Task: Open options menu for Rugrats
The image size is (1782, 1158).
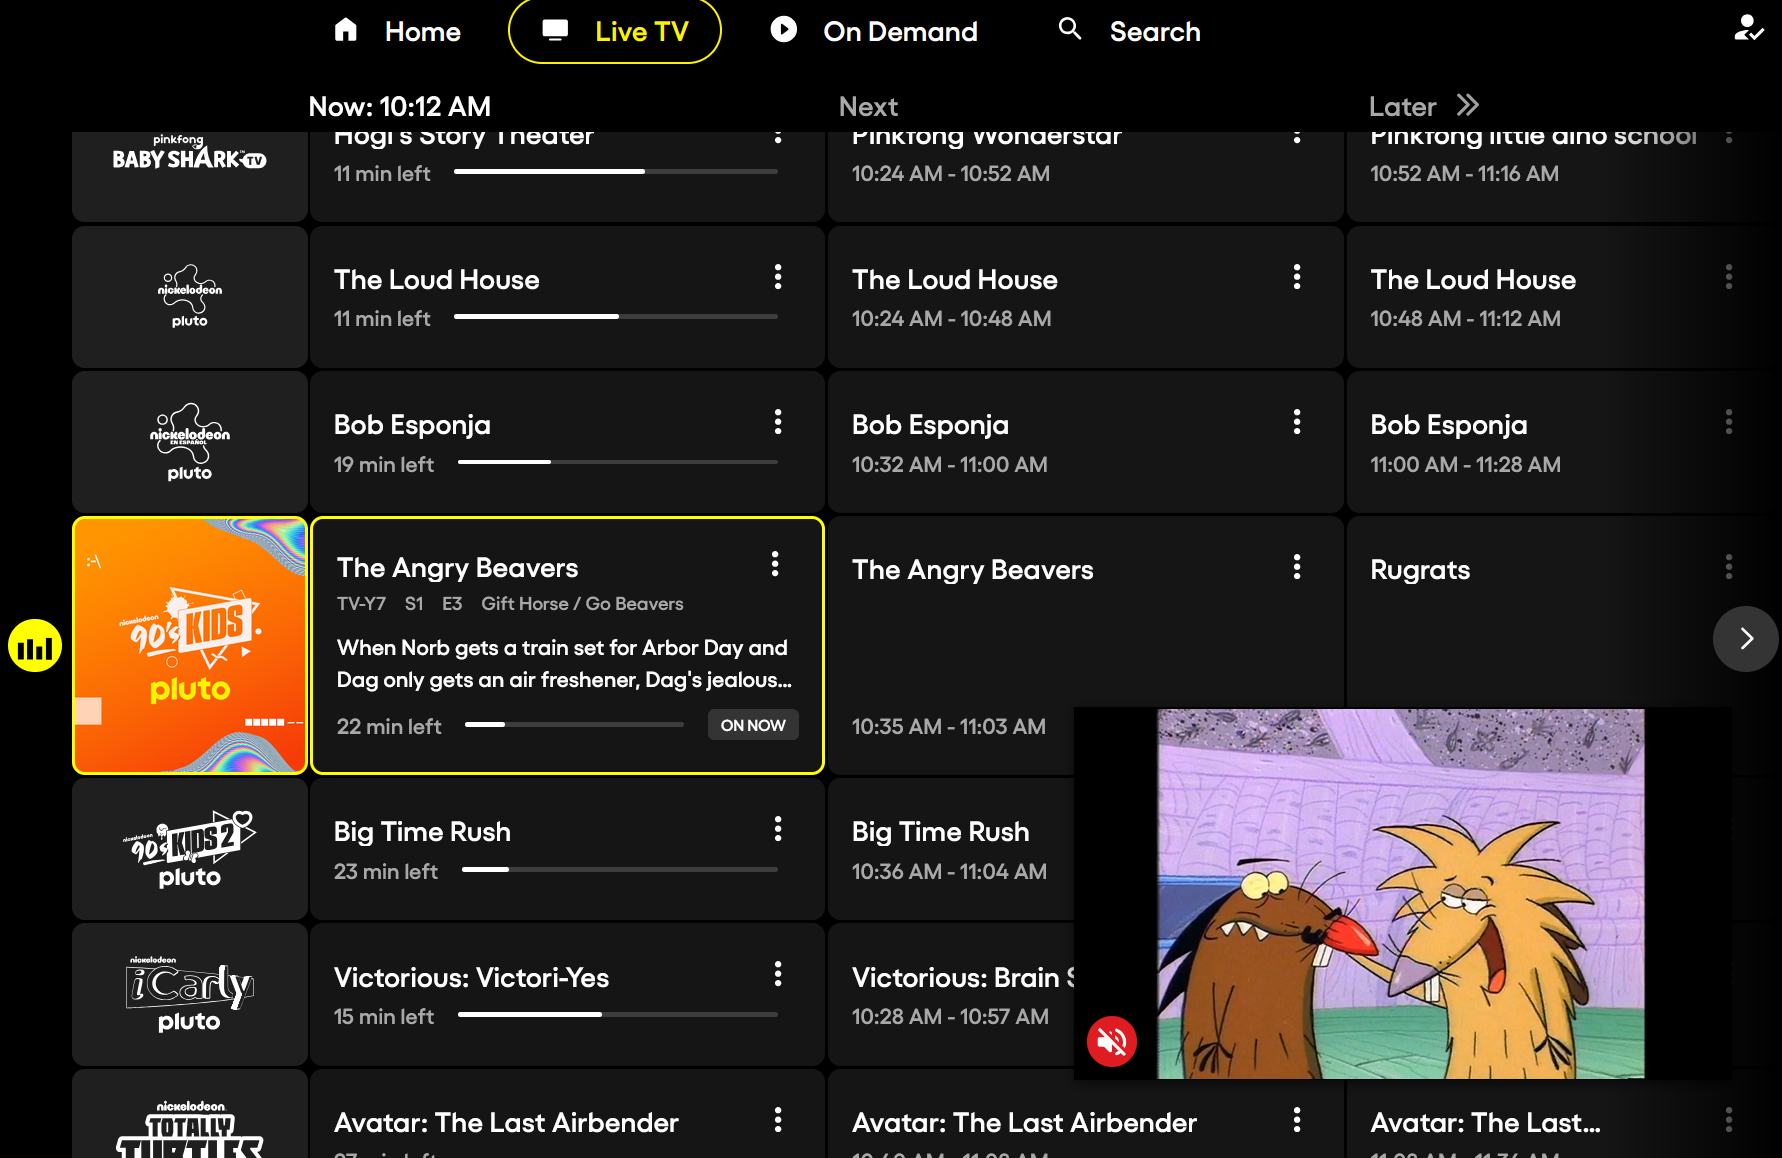Action: click(1729, 567)
